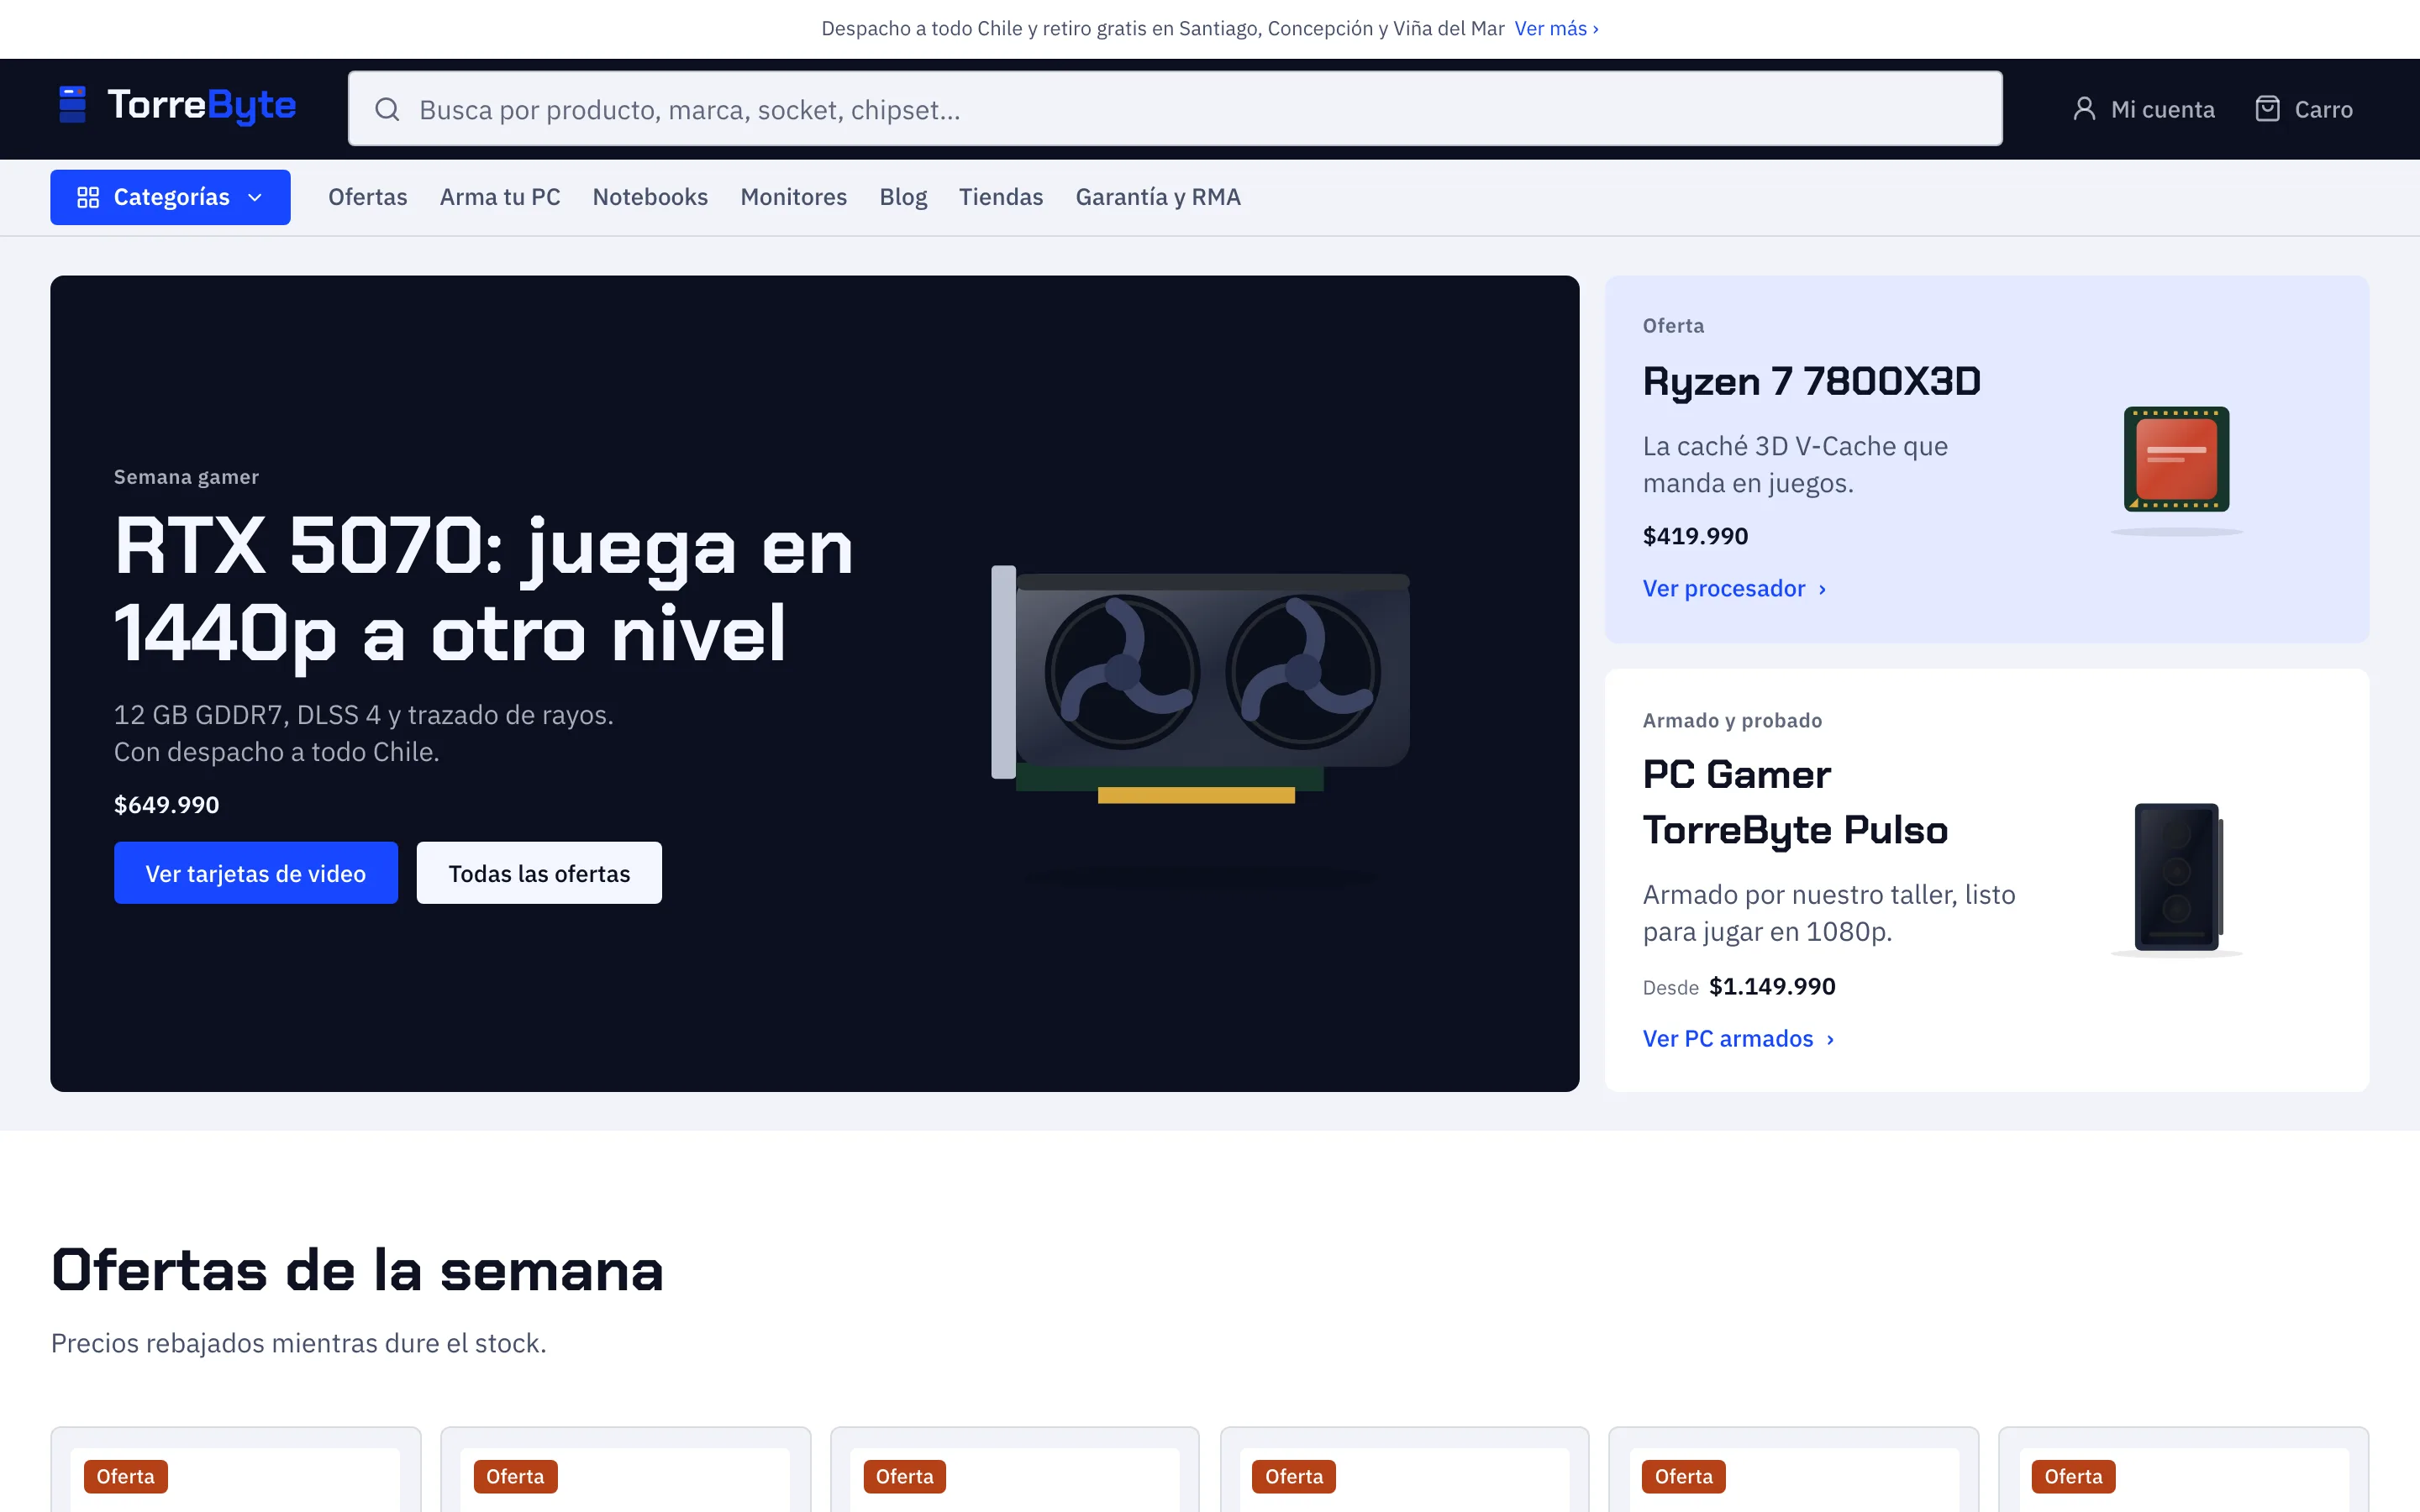Click the TorreByte server logo icon

(72, 105)
